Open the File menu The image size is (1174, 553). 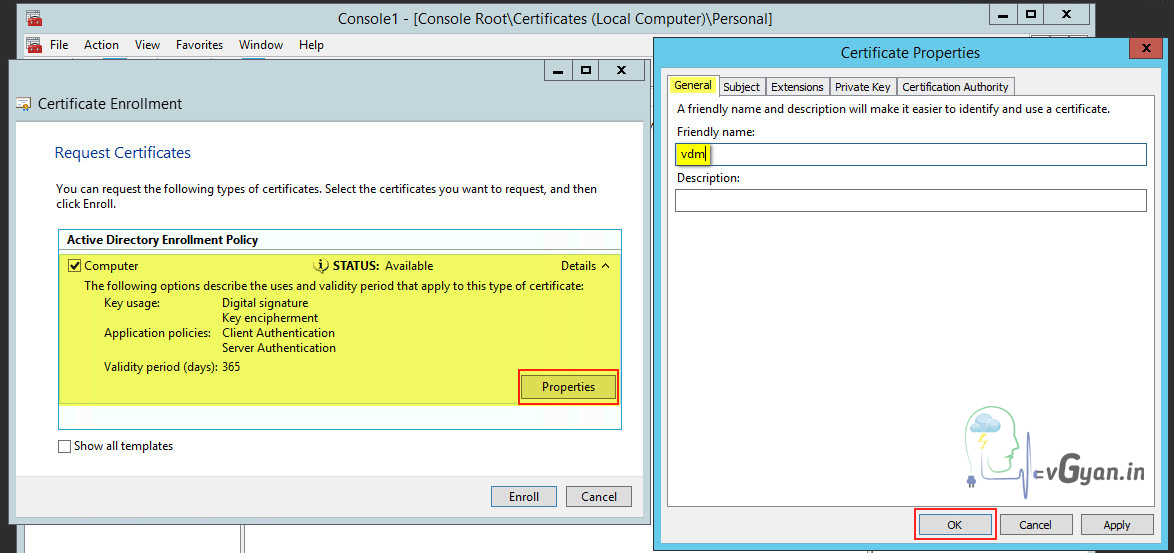point(59,45)
